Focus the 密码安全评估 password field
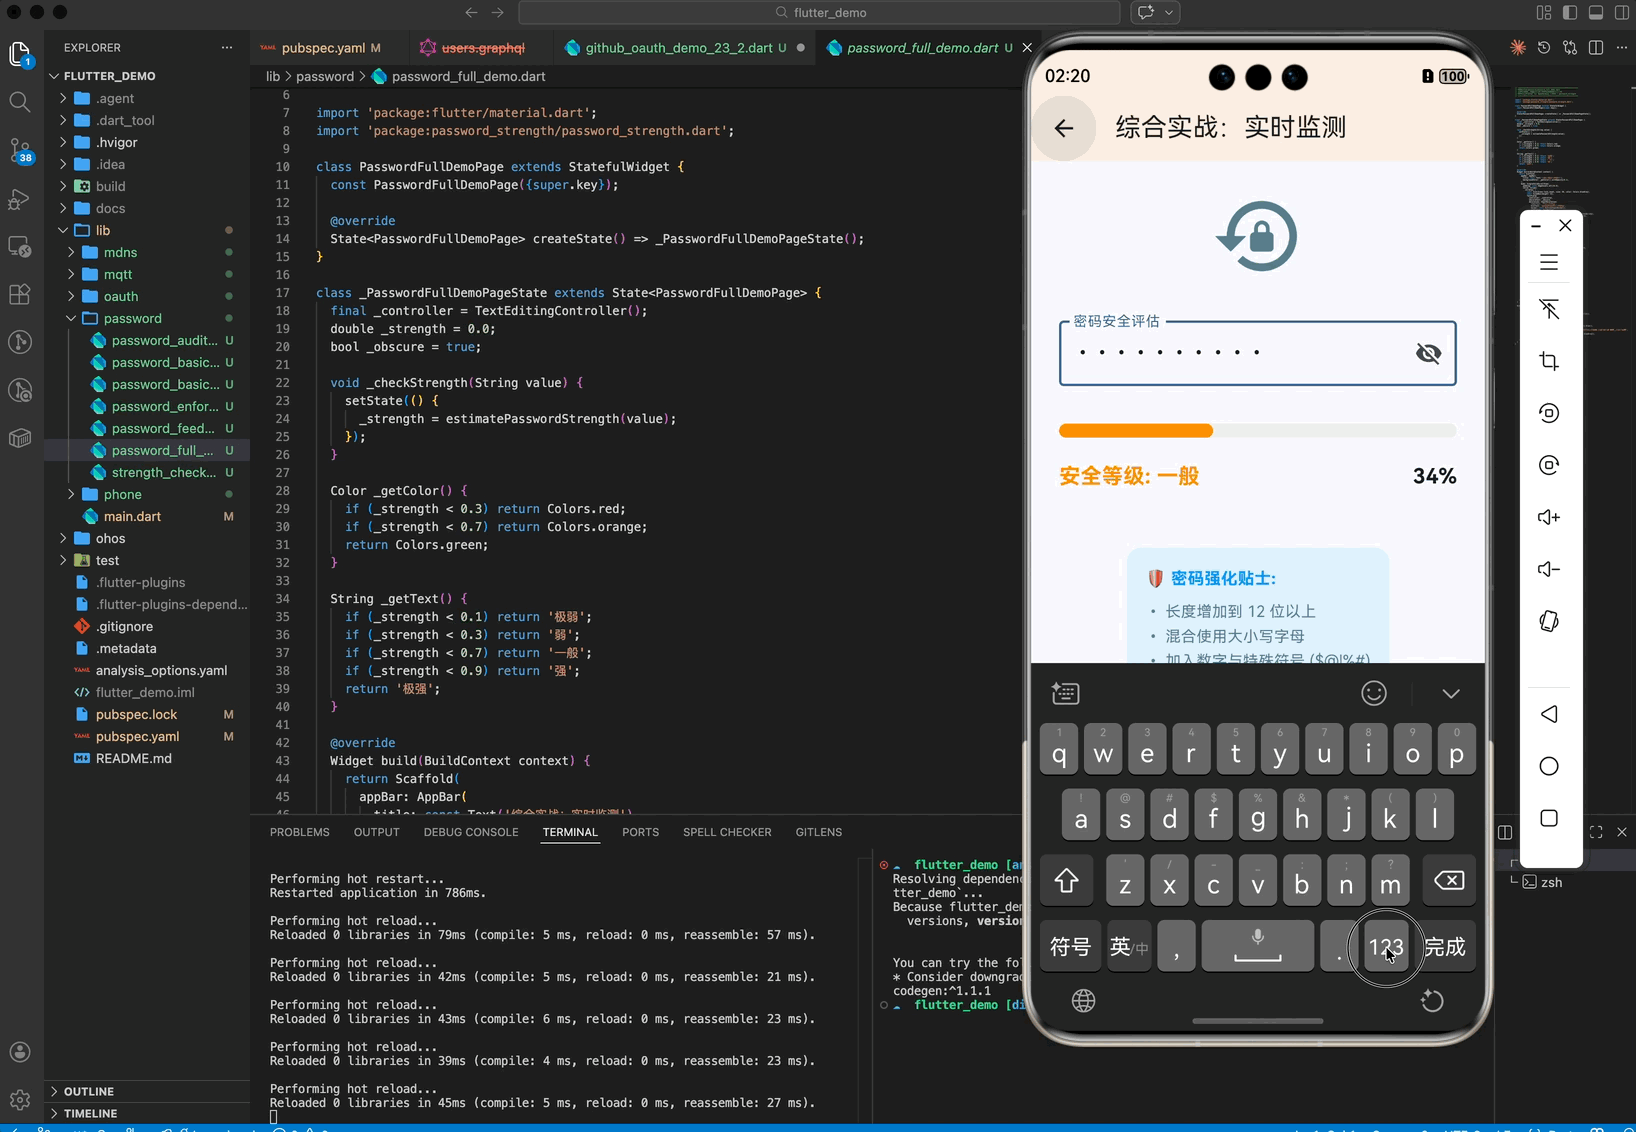 coord(1257,353)
